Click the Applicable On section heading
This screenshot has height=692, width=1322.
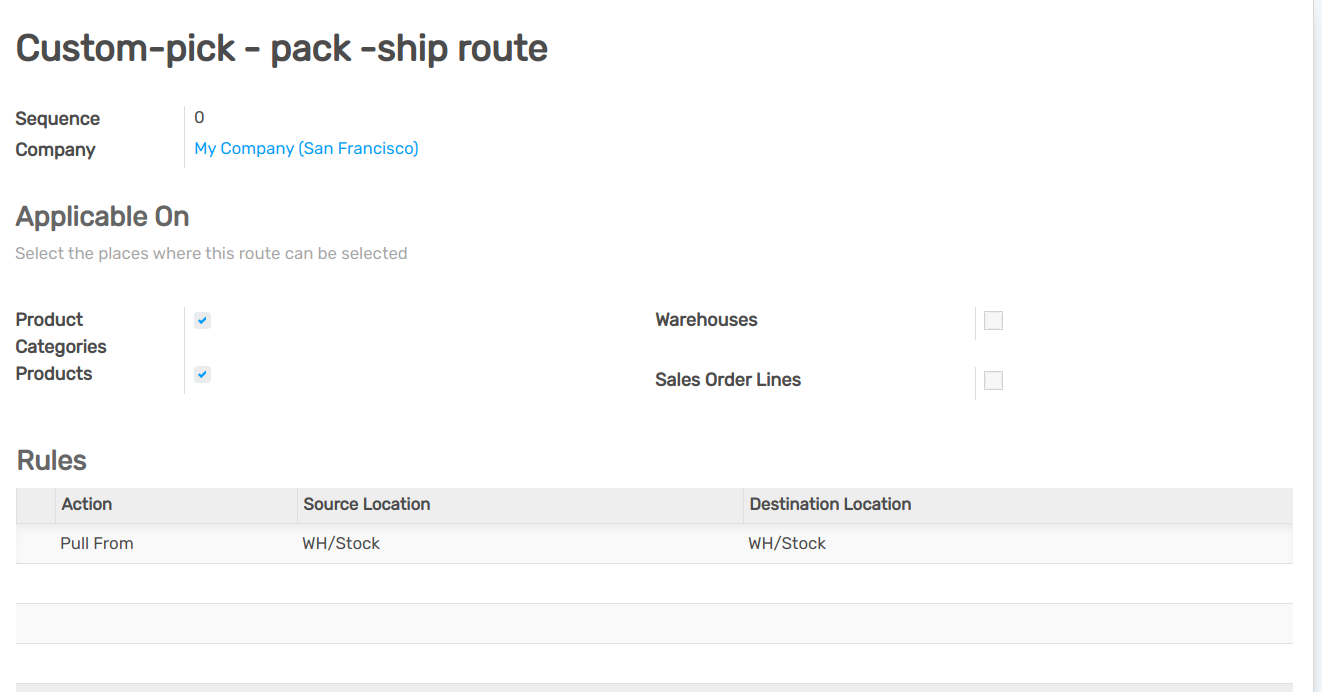(102, 217)
